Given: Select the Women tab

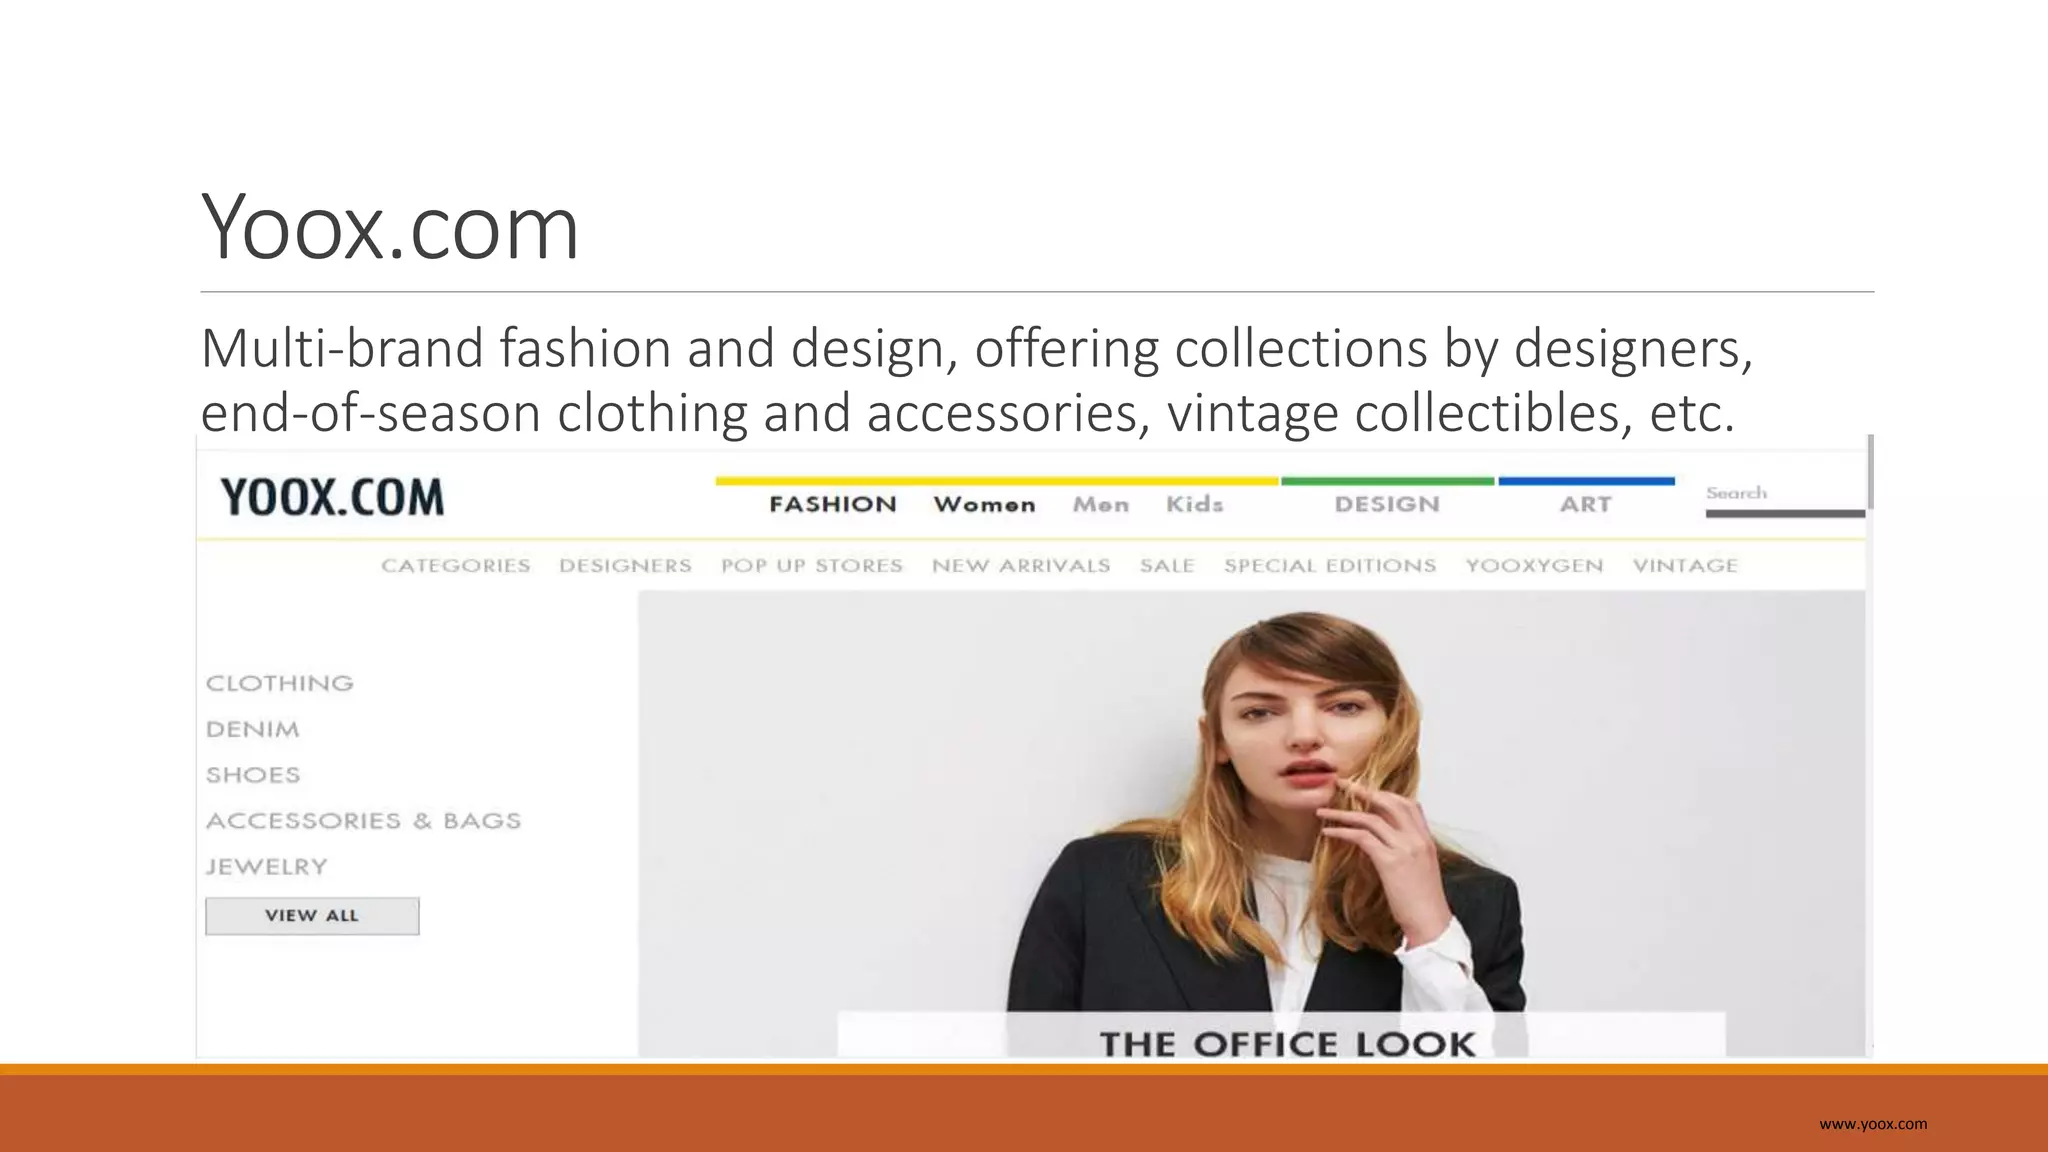Looking at the screenshot, I should [x=984, y=505].
